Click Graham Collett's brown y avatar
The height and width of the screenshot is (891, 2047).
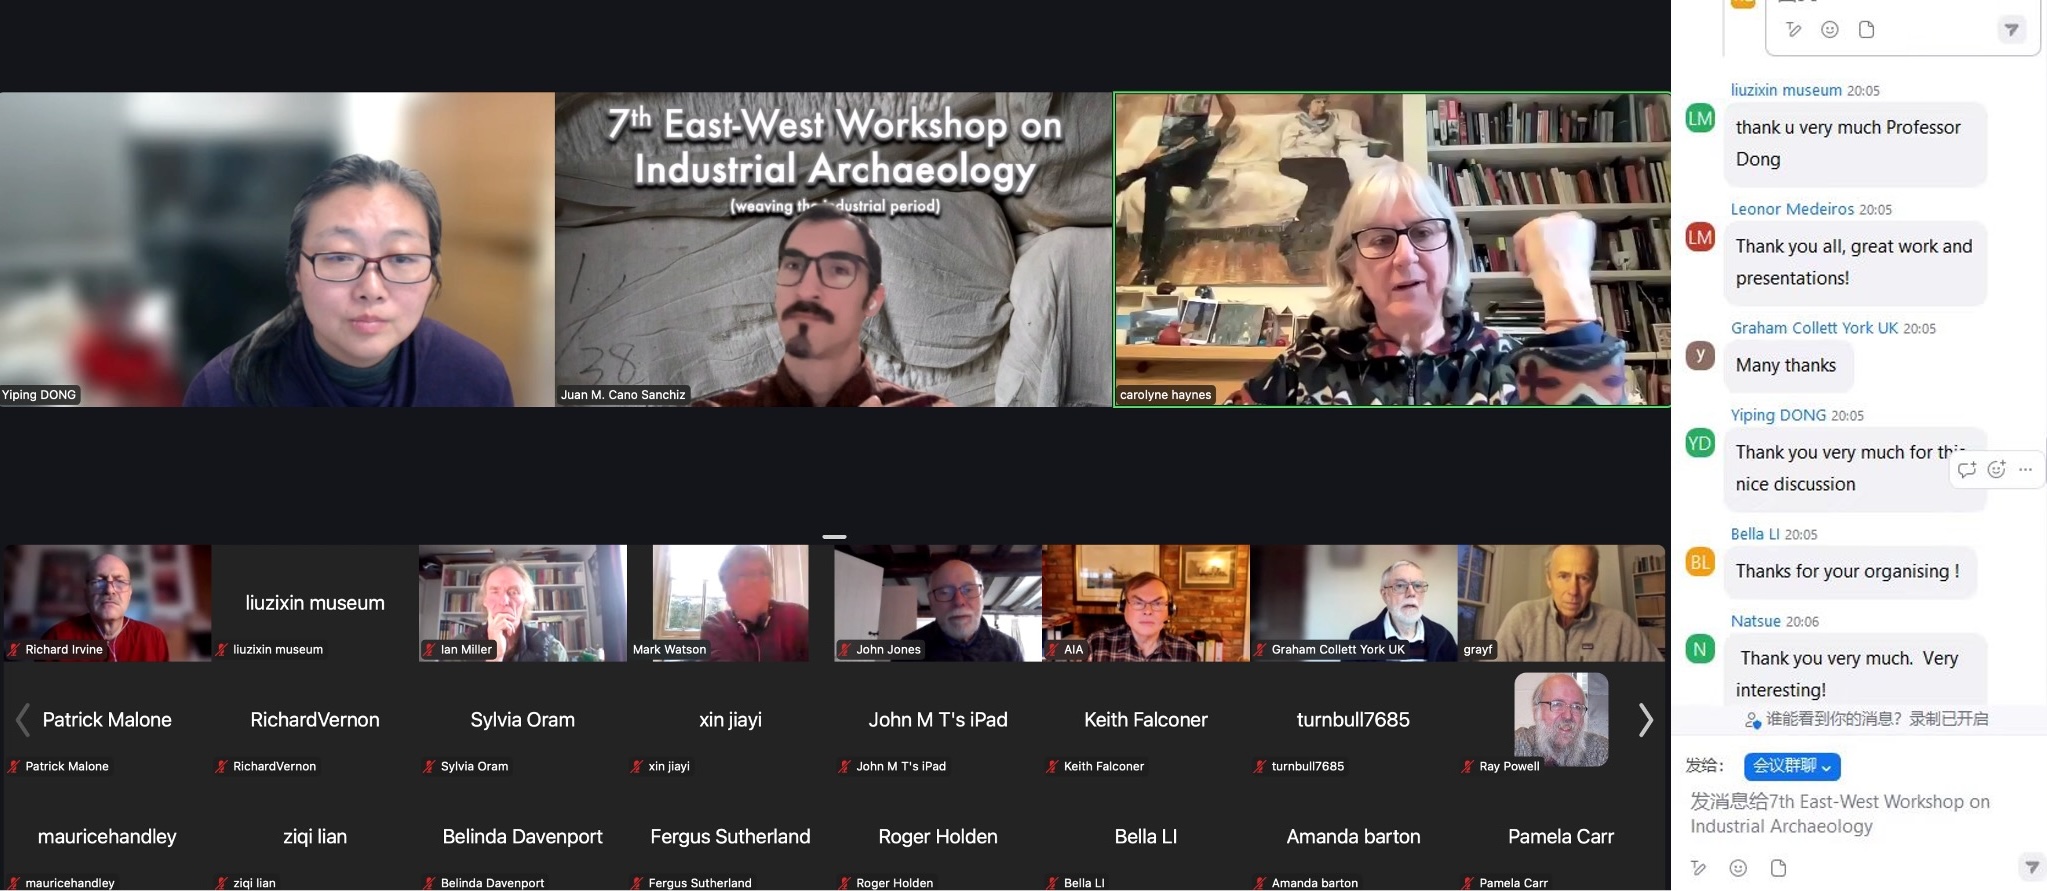pyautogui.click(x=1700, y=355)
